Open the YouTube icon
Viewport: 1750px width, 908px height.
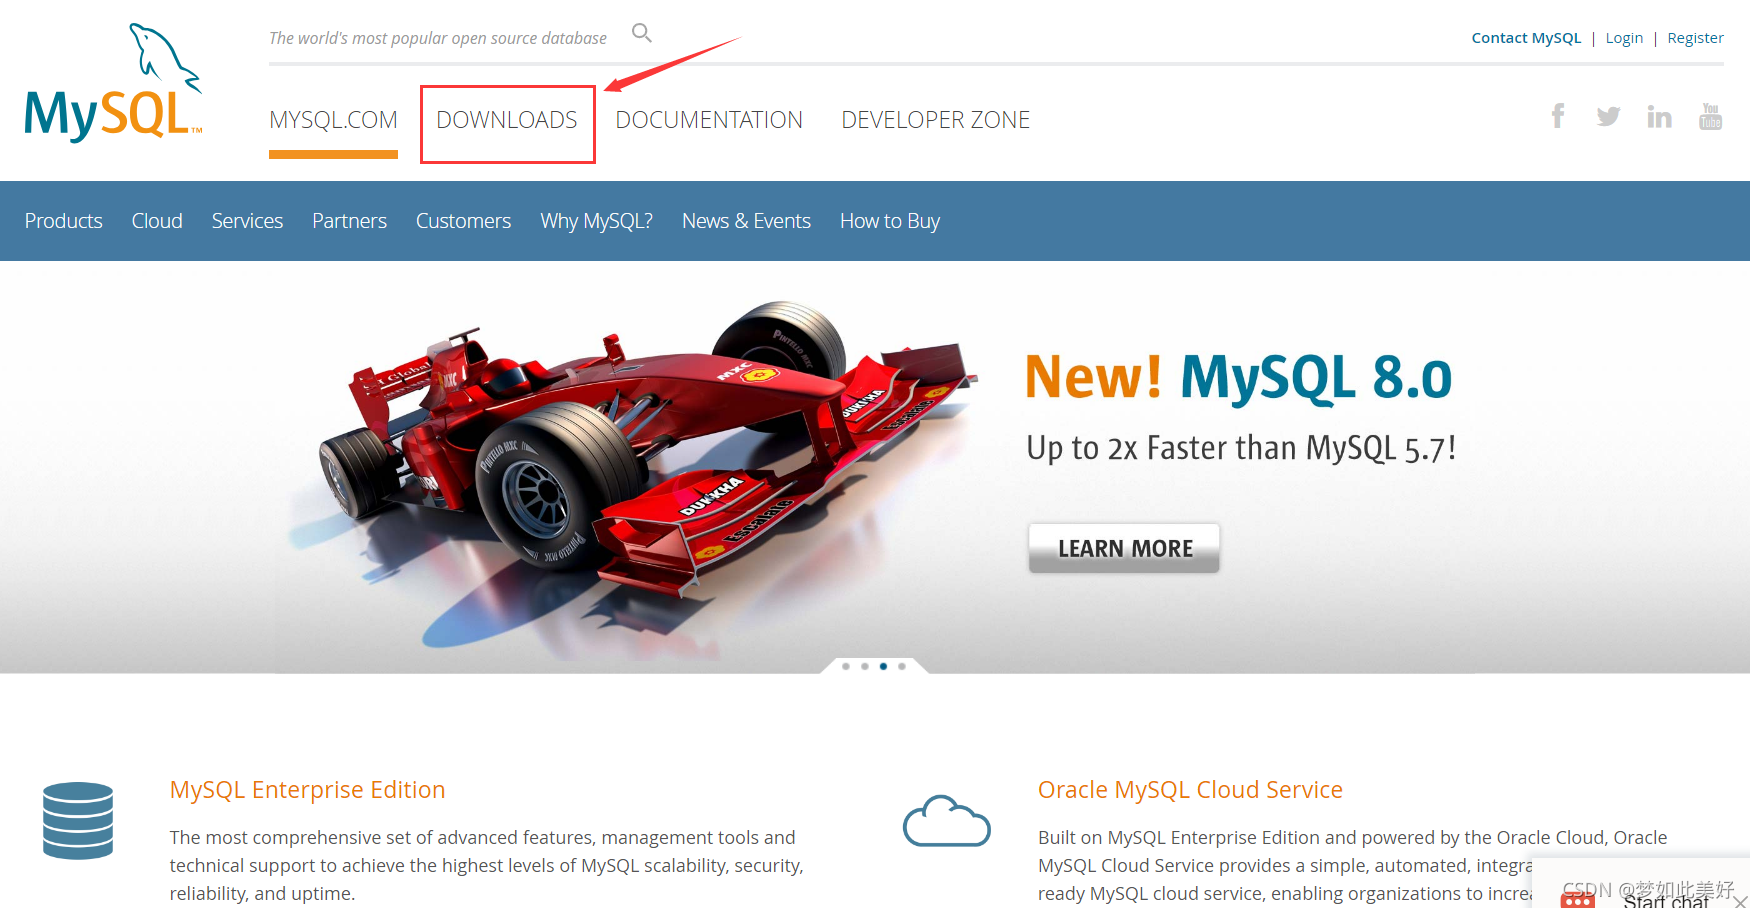(x=1711, y=116)
